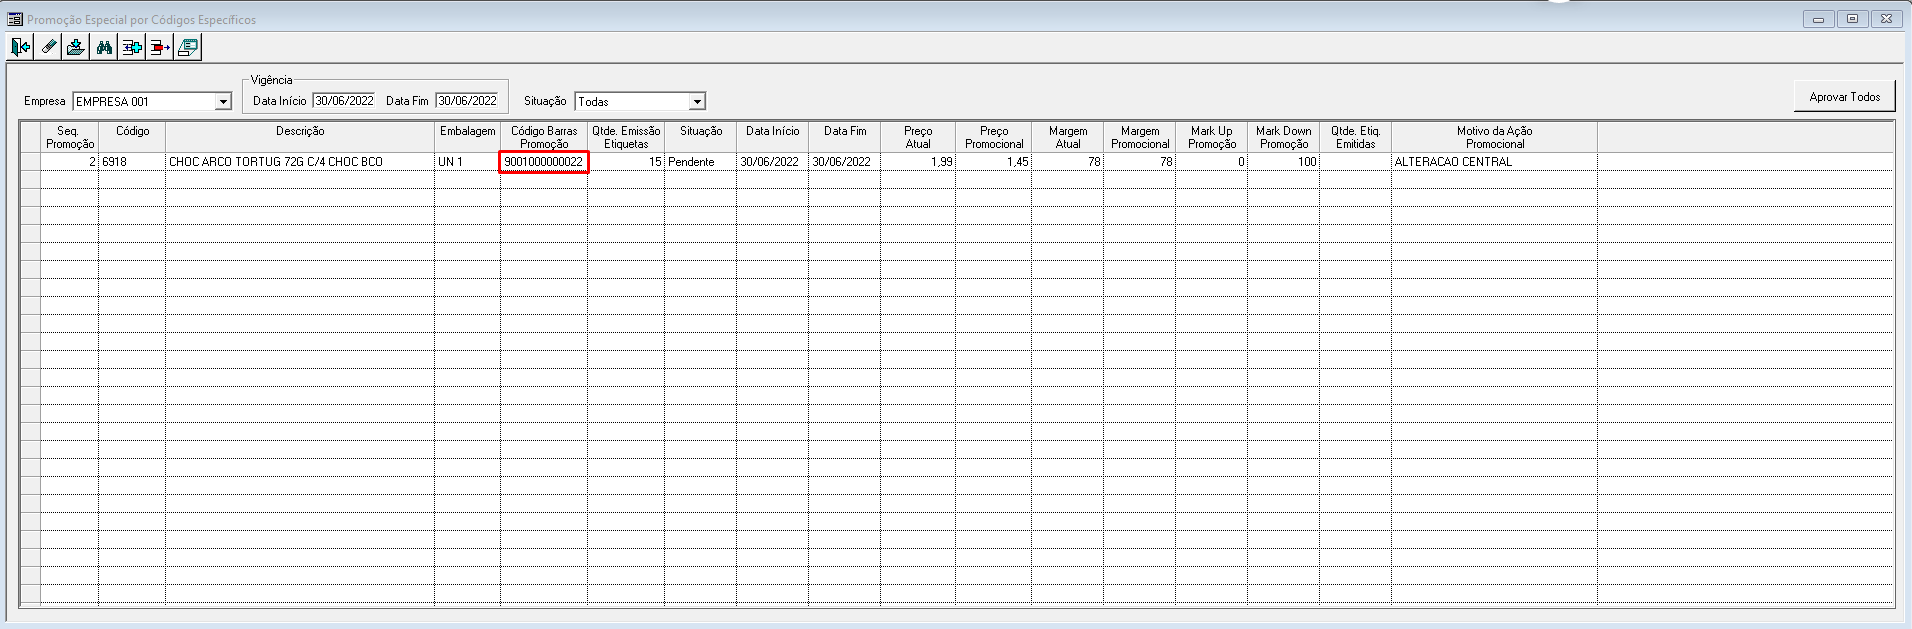Click the eraser clear icon
This screenshot has width=1912, height=629.
pyautogui.click(x=48, y=47)
